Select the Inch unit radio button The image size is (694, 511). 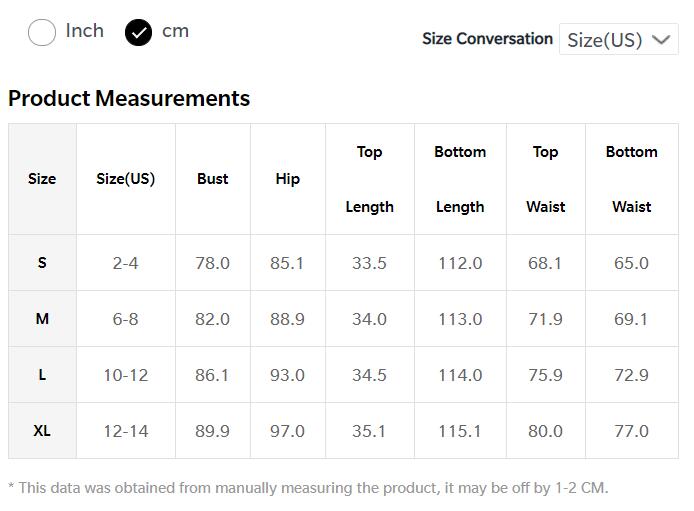(x=42, y=32)
